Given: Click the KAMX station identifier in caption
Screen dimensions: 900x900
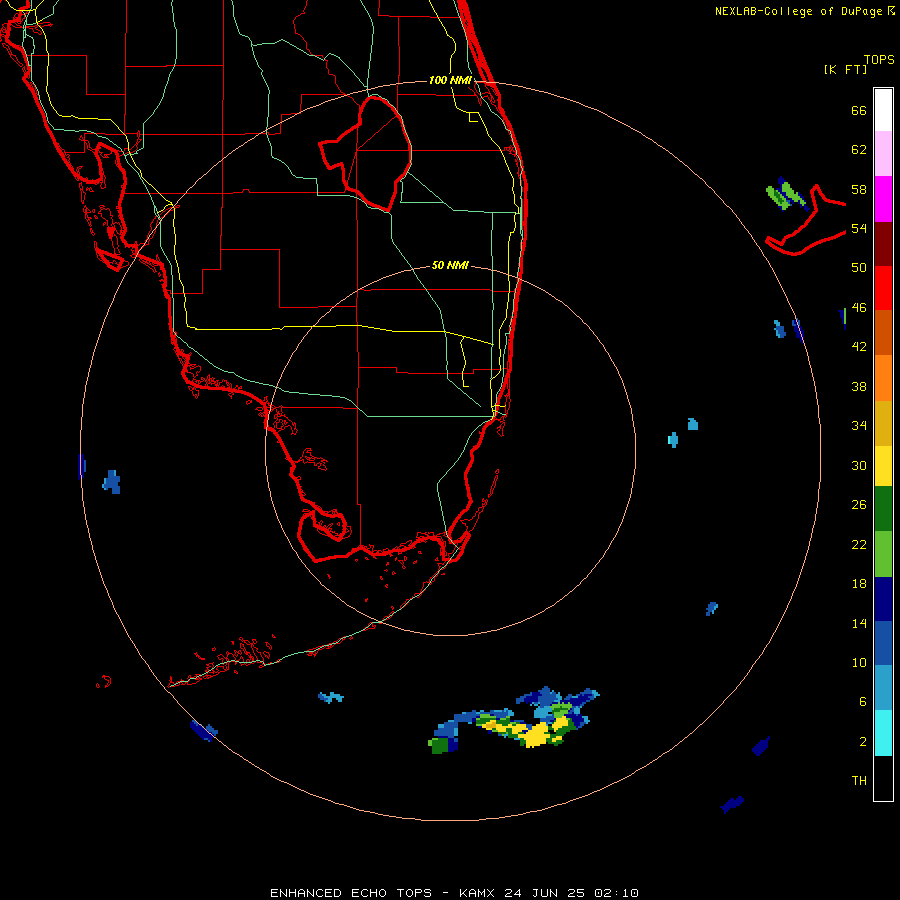Looking at the screenshot, I should coord(479,893).
